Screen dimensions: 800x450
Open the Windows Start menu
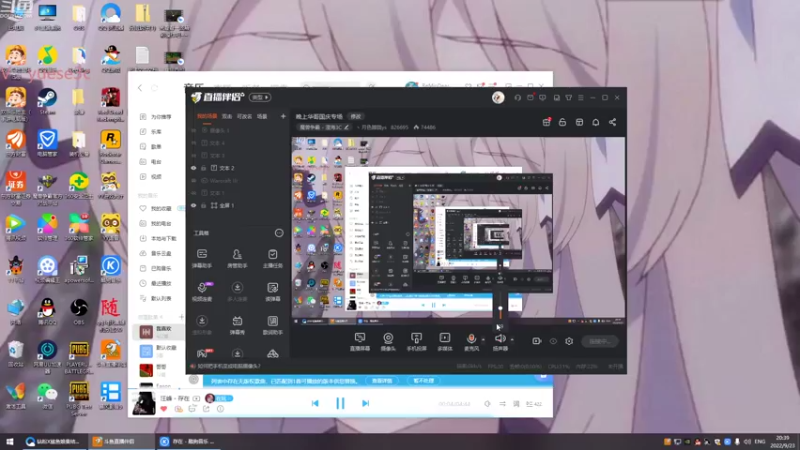(x=9, y=441)
